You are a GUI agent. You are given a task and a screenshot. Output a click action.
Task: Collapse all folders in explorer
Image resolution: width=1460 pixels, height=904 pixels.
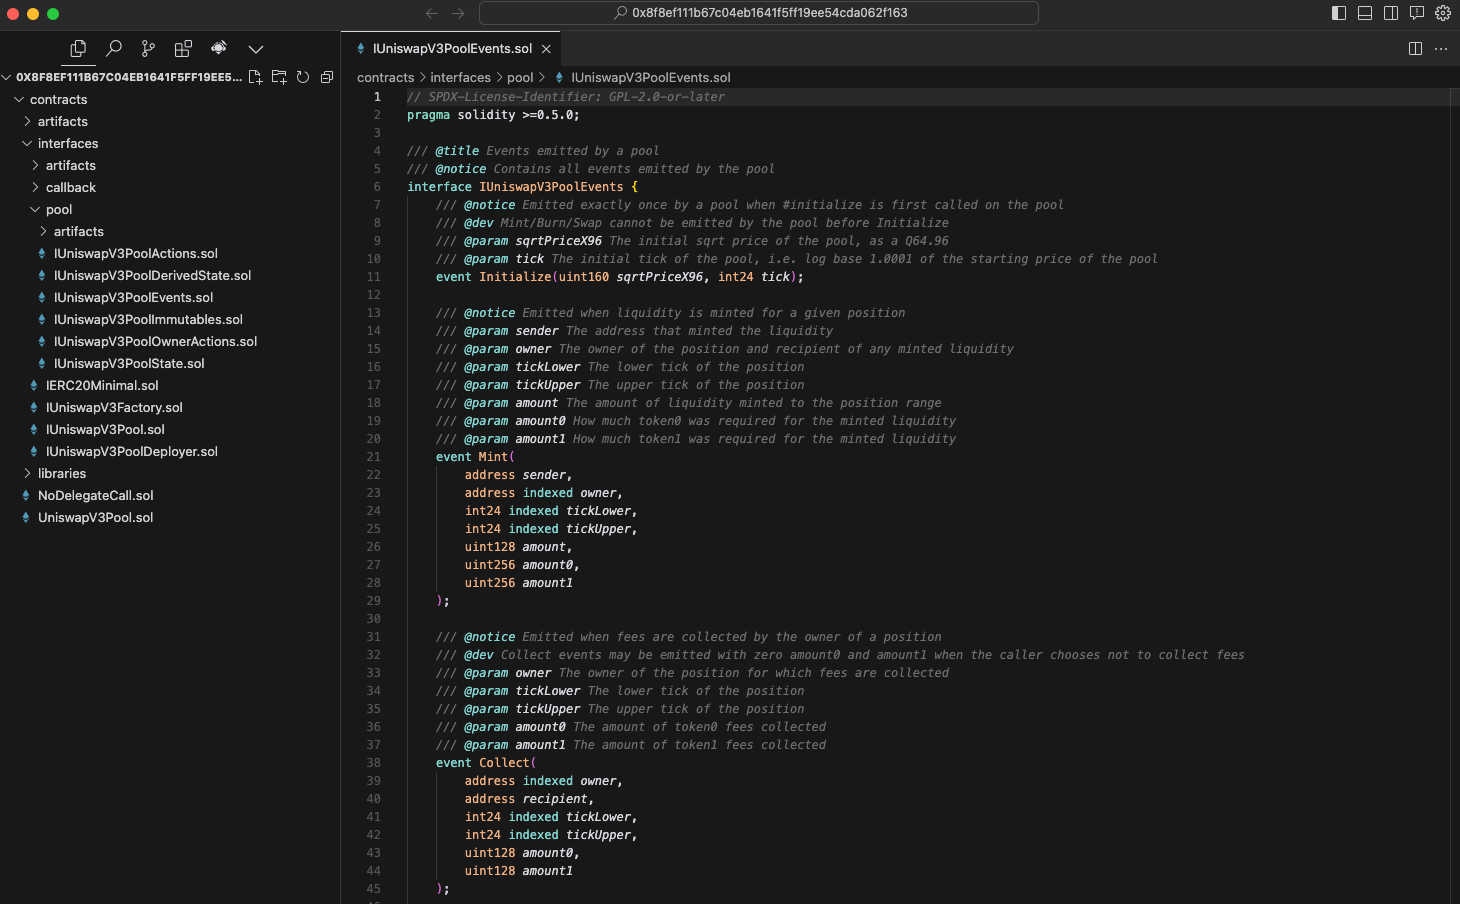tap(327, 77)
